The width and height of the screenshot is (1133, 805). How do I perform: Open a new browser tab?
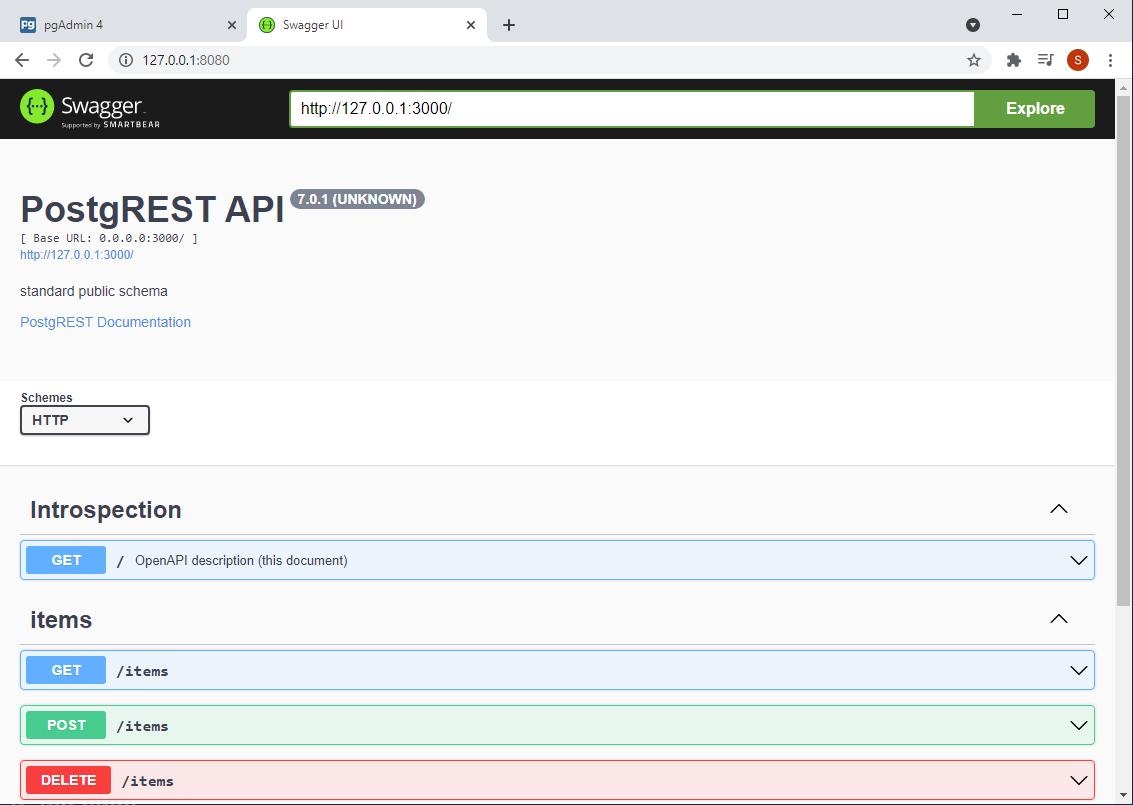point(510,23)
